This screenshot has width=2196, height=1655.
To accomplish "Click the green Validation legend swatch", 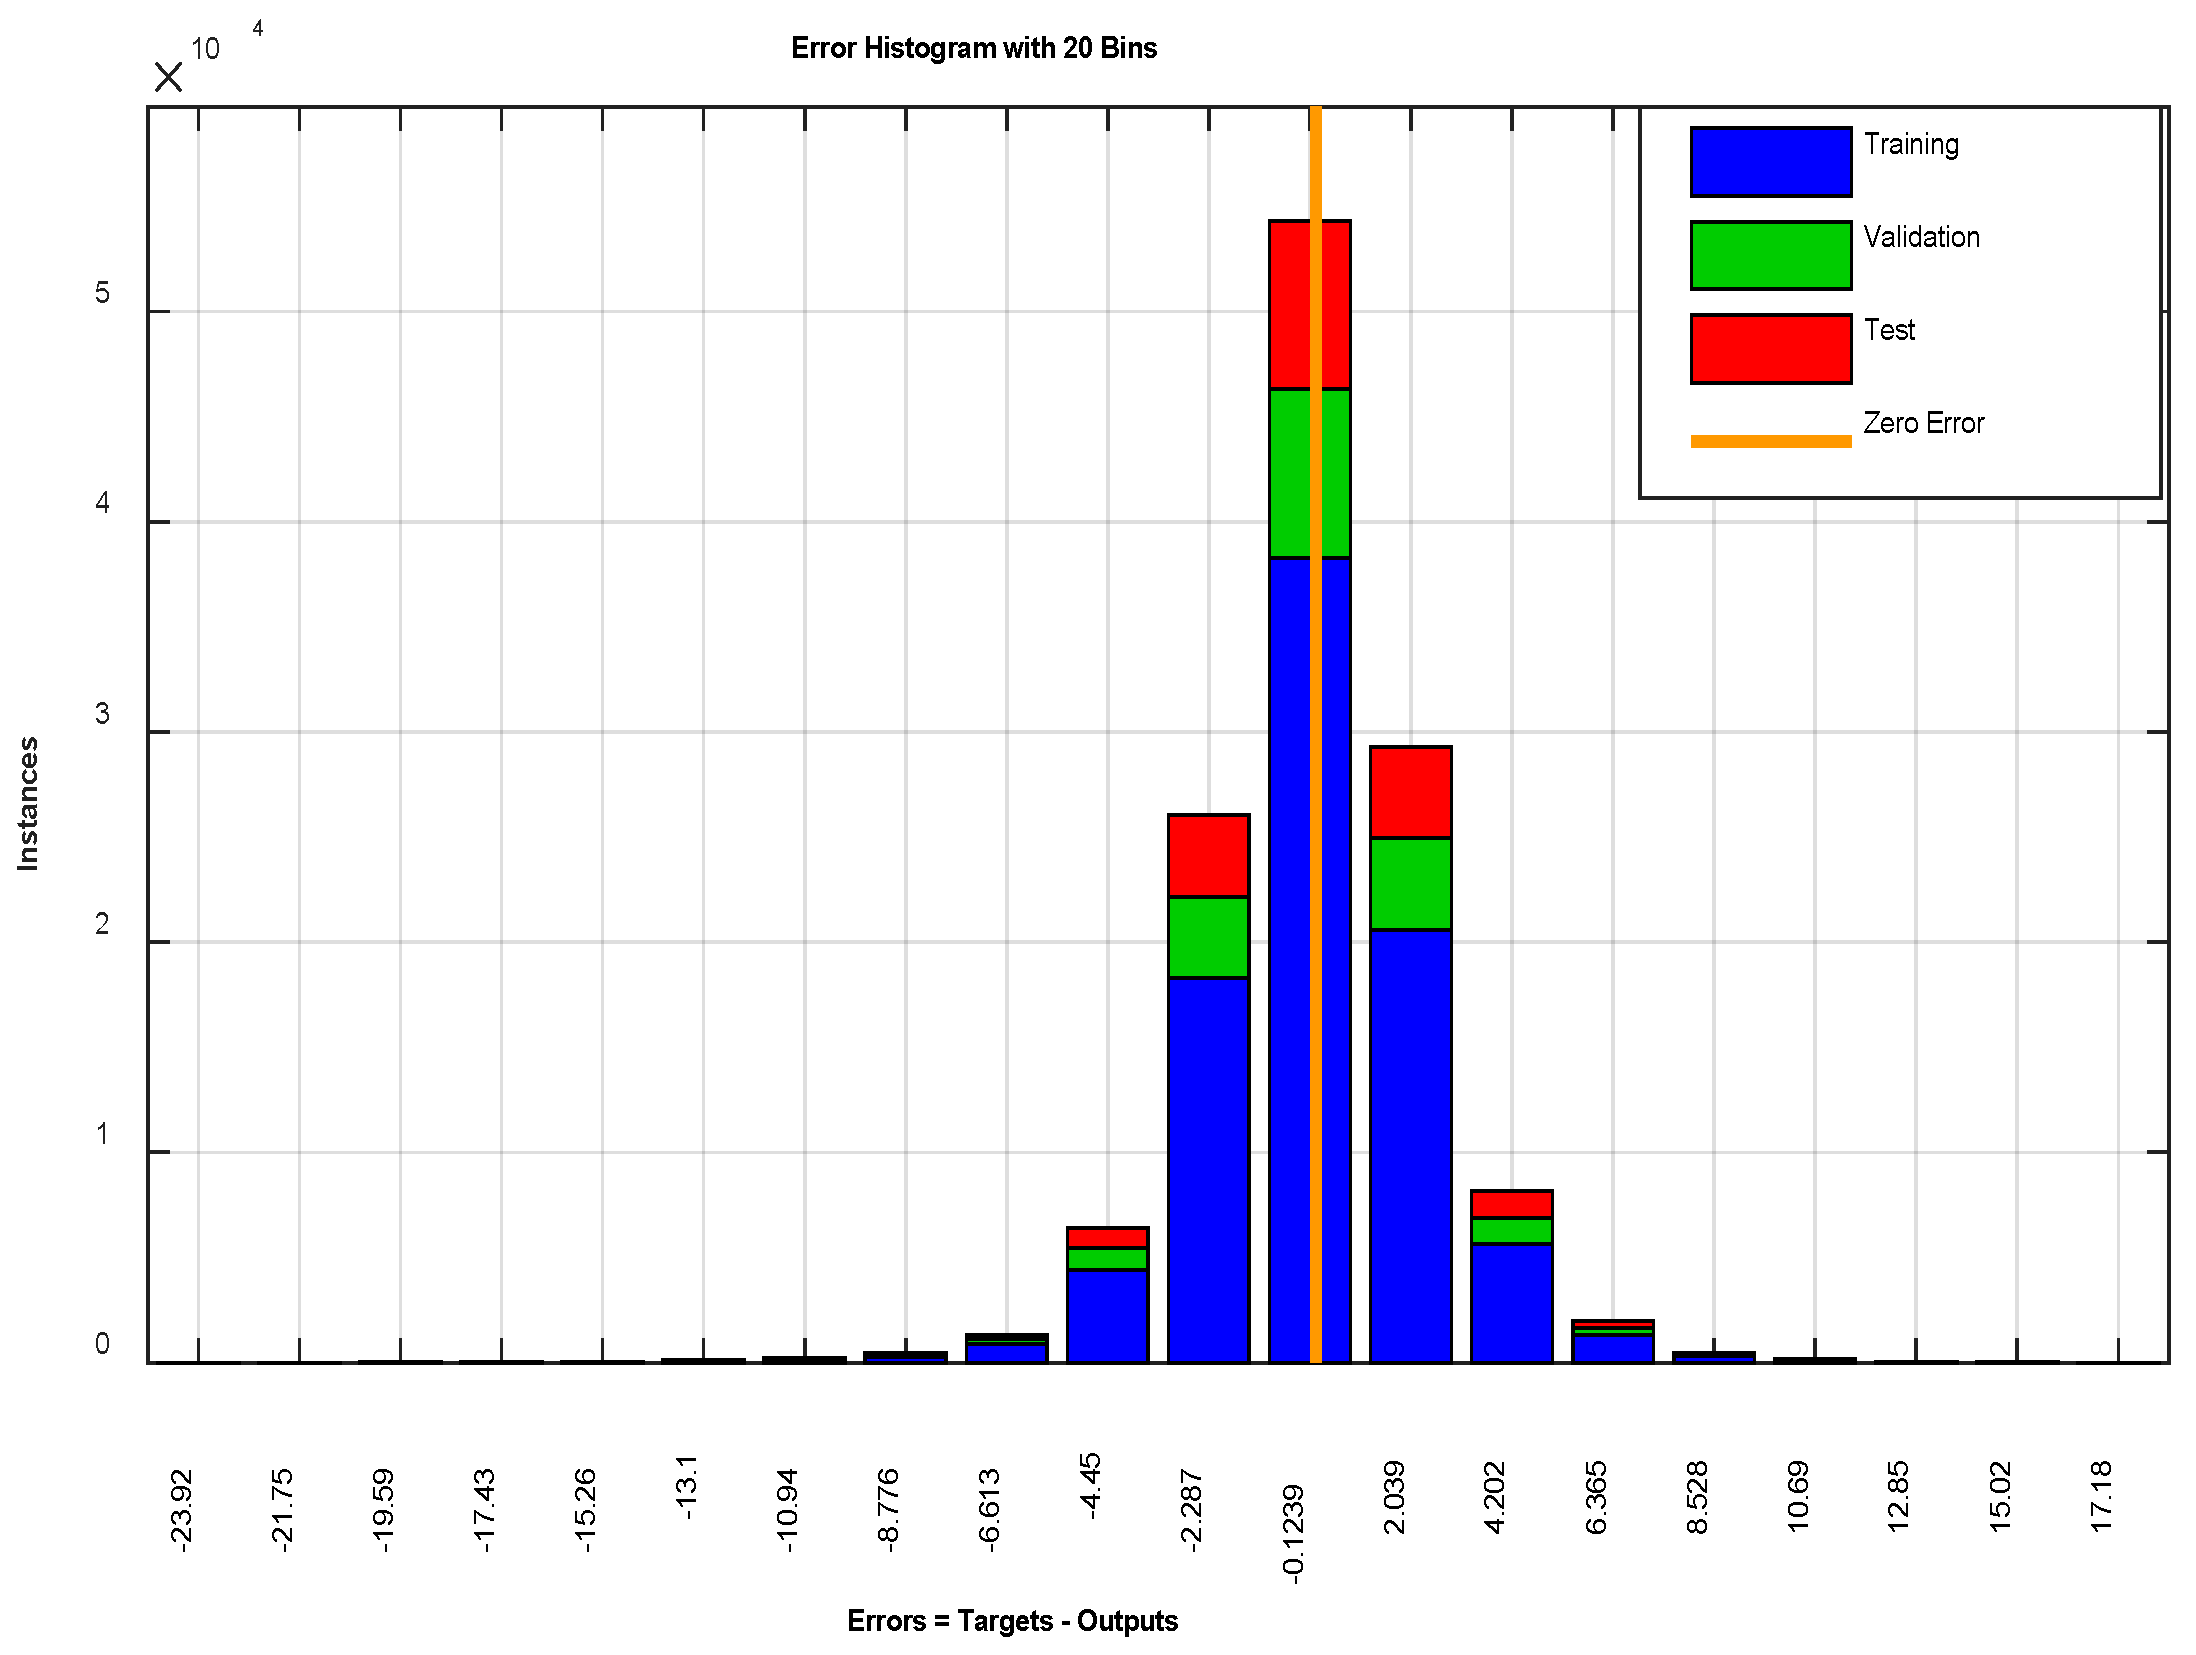I will pos(1770,255).
